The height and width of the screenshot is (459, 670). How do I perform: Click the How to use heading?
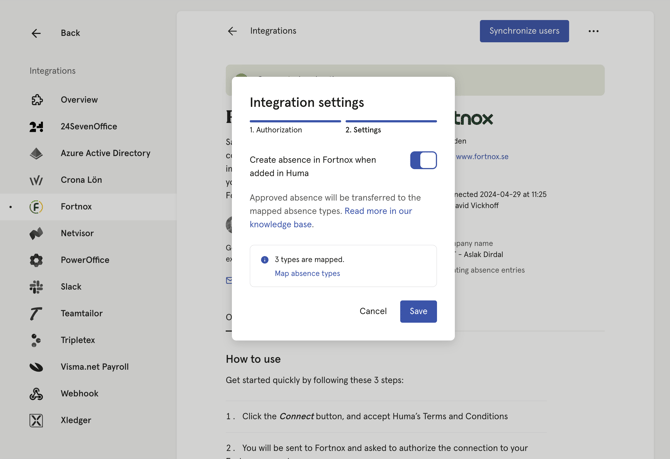click(253, 359)
